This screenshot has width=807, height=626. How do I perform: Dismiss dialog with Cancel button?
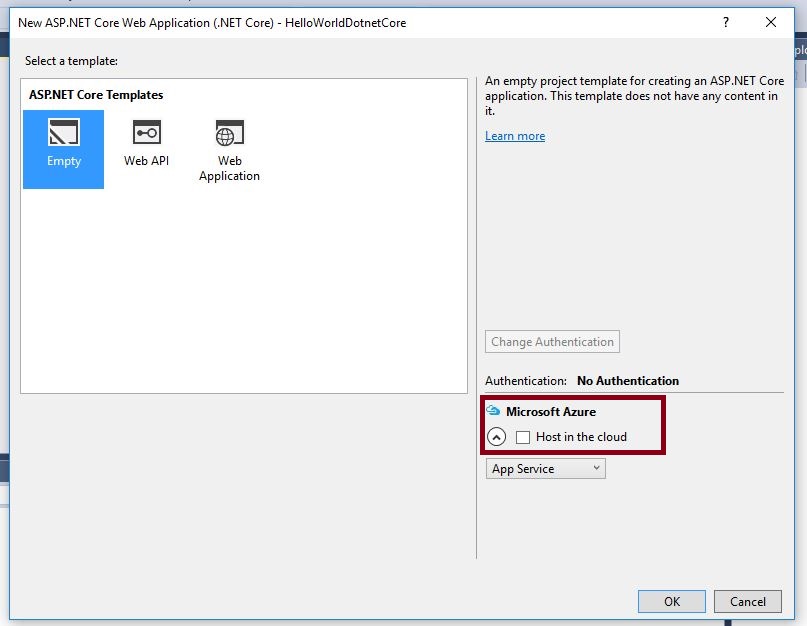pyautogui.click(x=747, y=601)
